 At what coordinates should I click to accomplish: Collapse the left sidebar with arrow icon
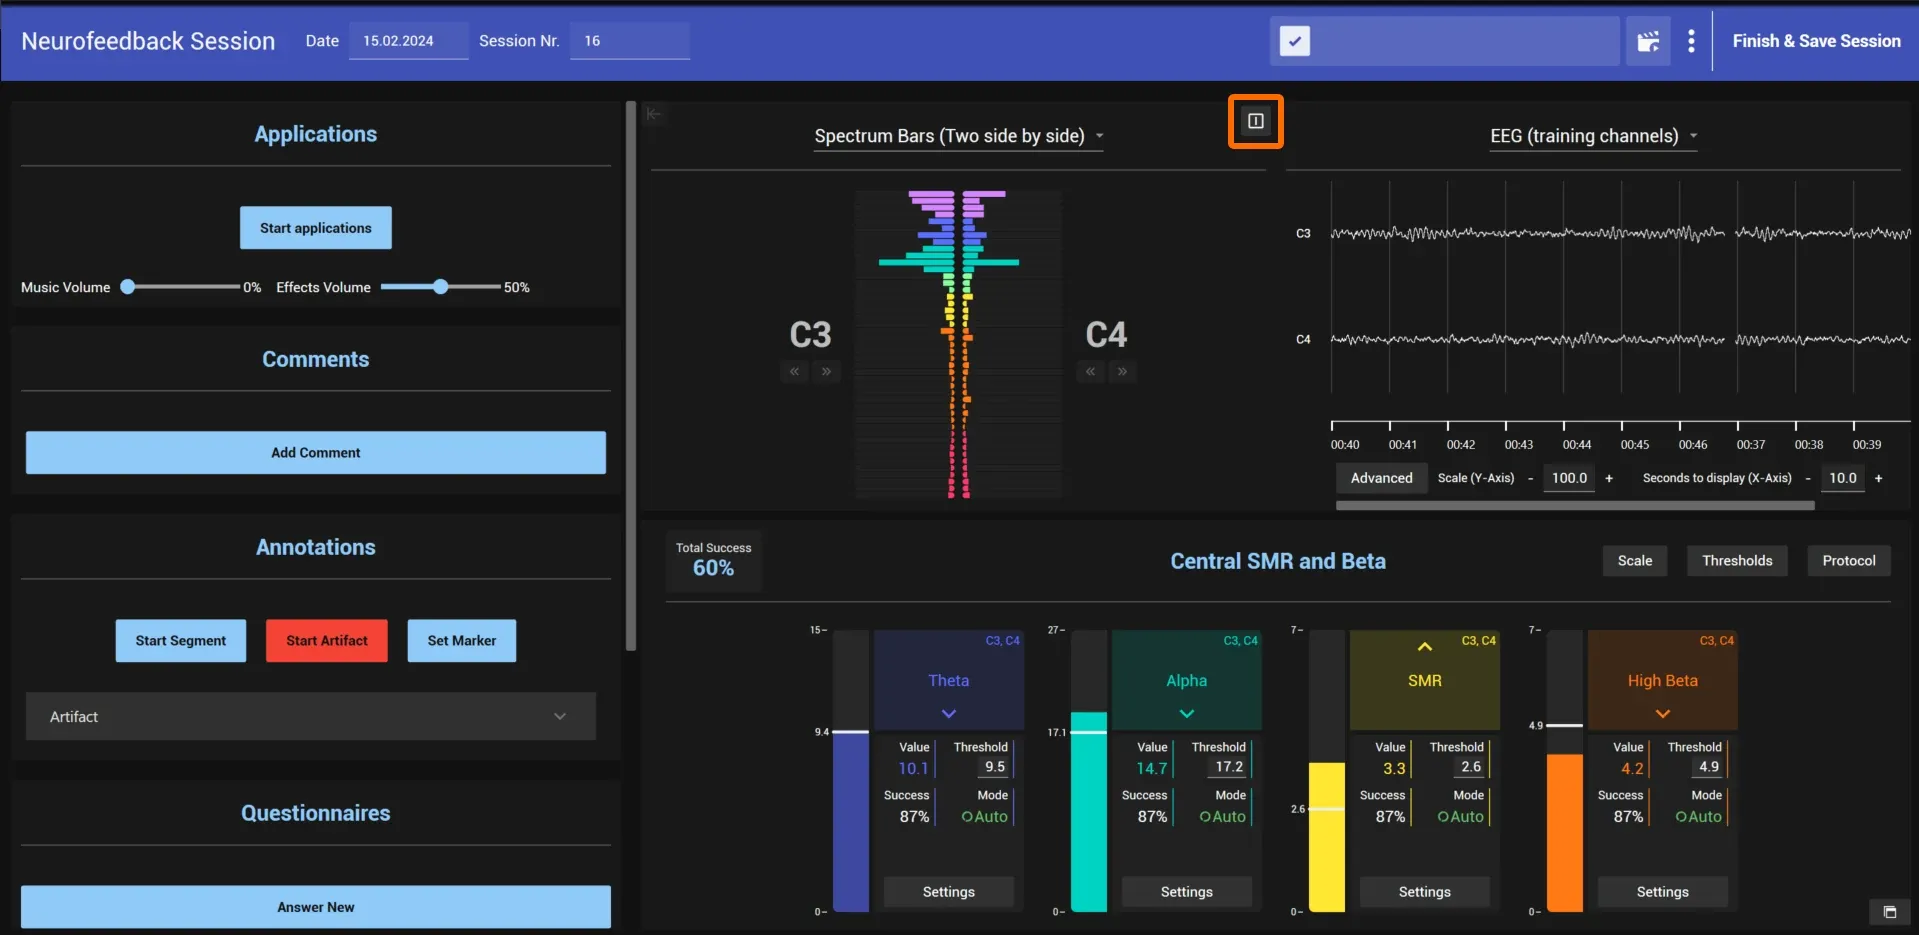click(x=654, y=114)
